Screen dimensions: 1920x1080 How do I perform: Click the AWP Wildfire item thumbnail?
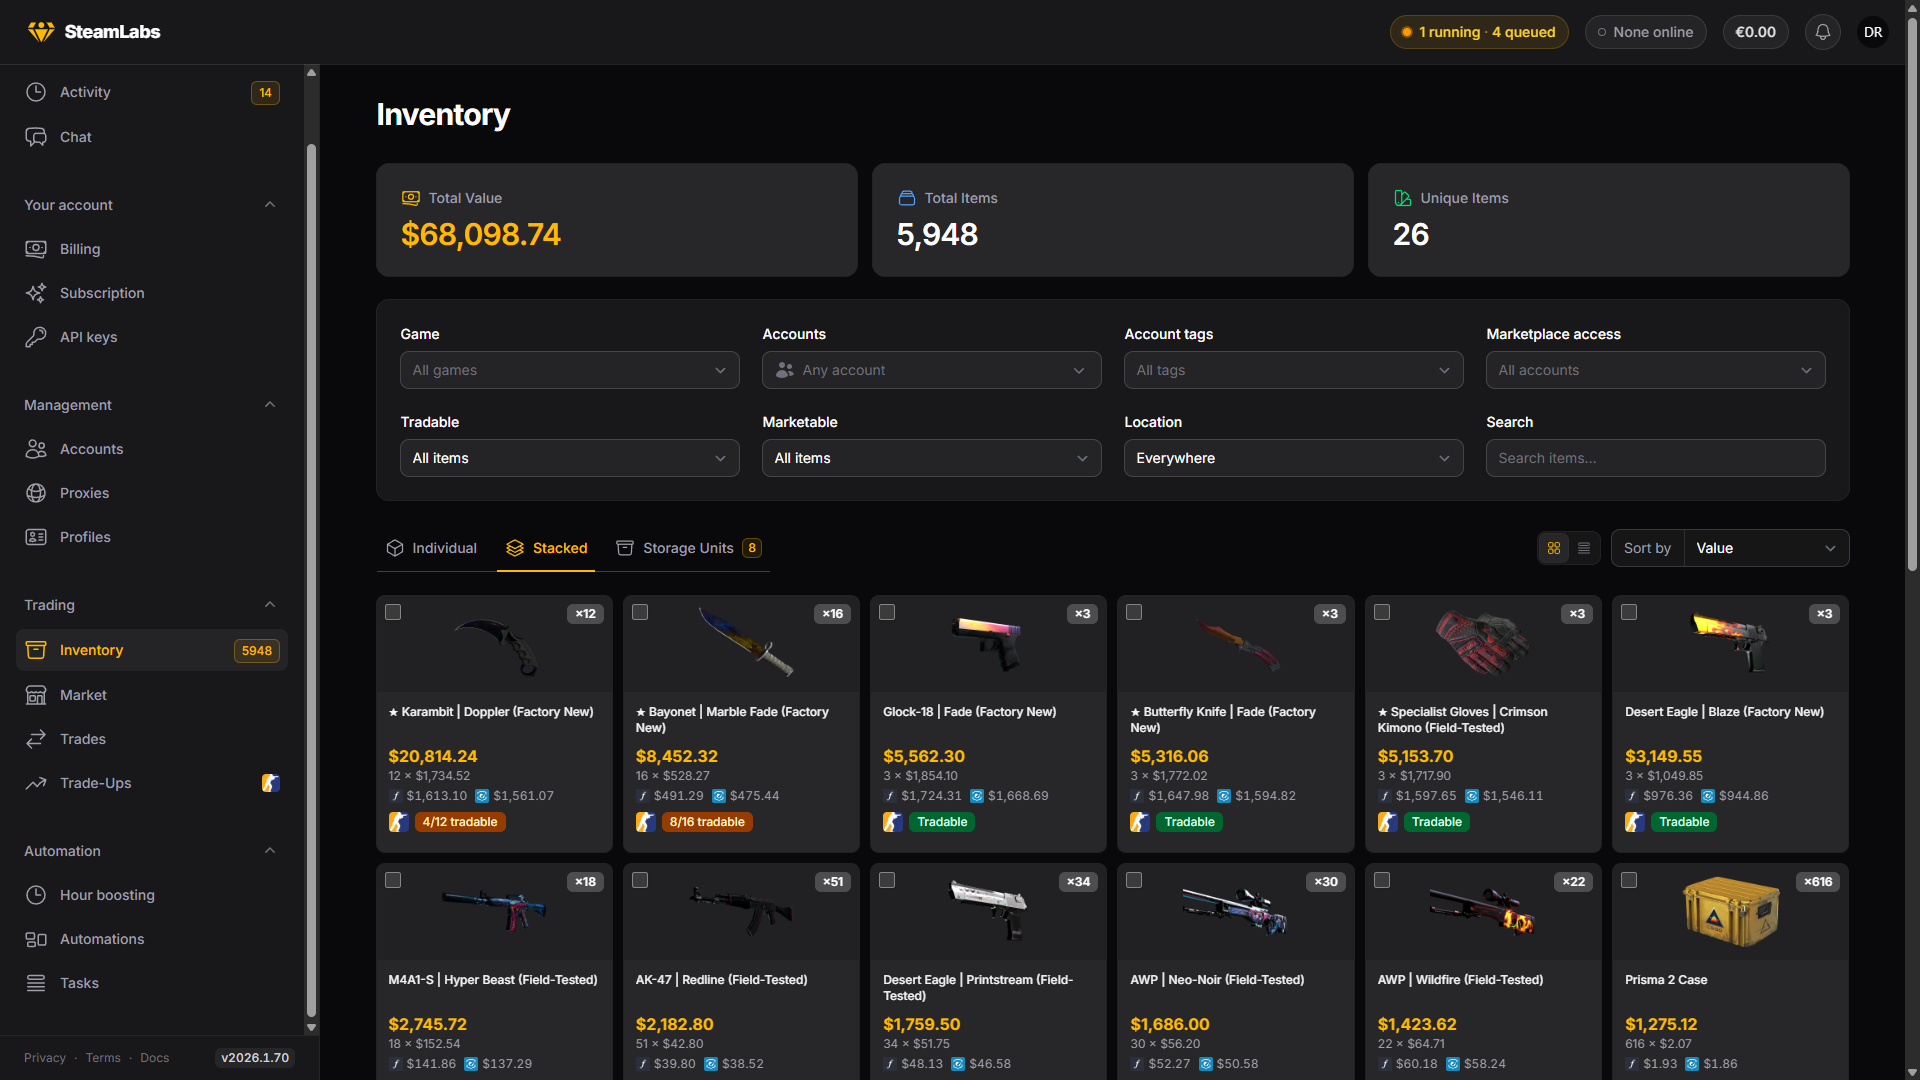[1483, 911]
